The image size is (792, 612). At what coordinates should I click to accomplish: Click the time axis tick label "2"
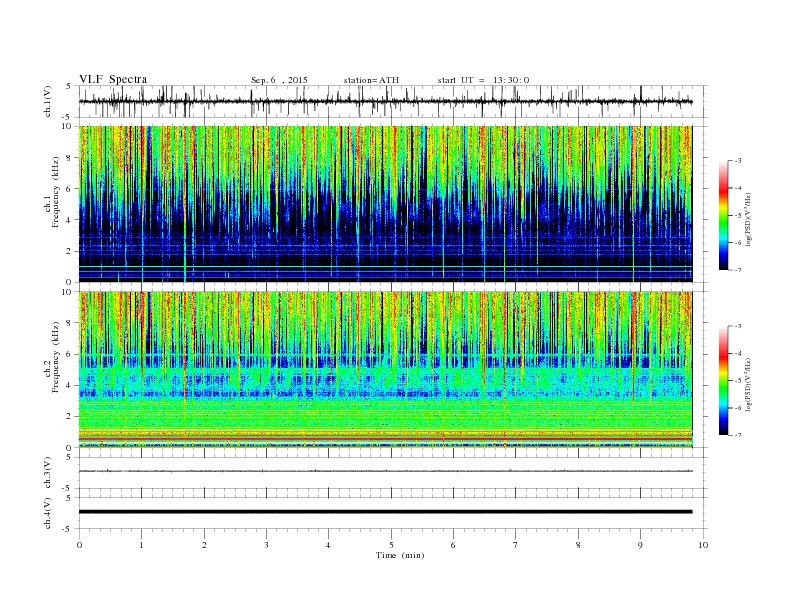point(204,545)
